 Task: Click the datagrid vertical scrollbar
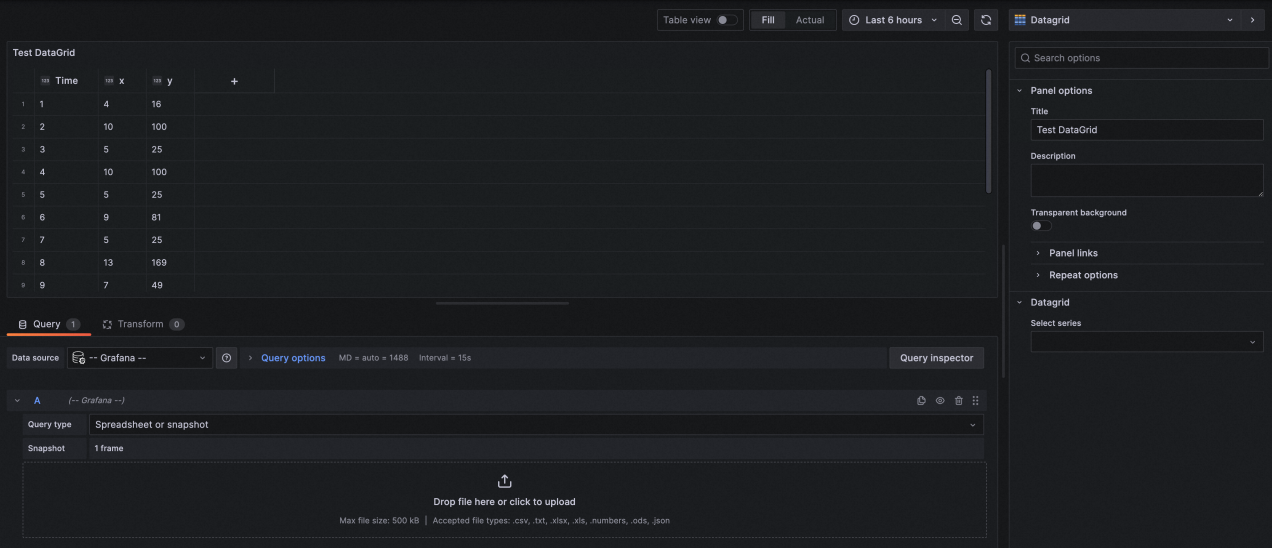coord(989,131)
